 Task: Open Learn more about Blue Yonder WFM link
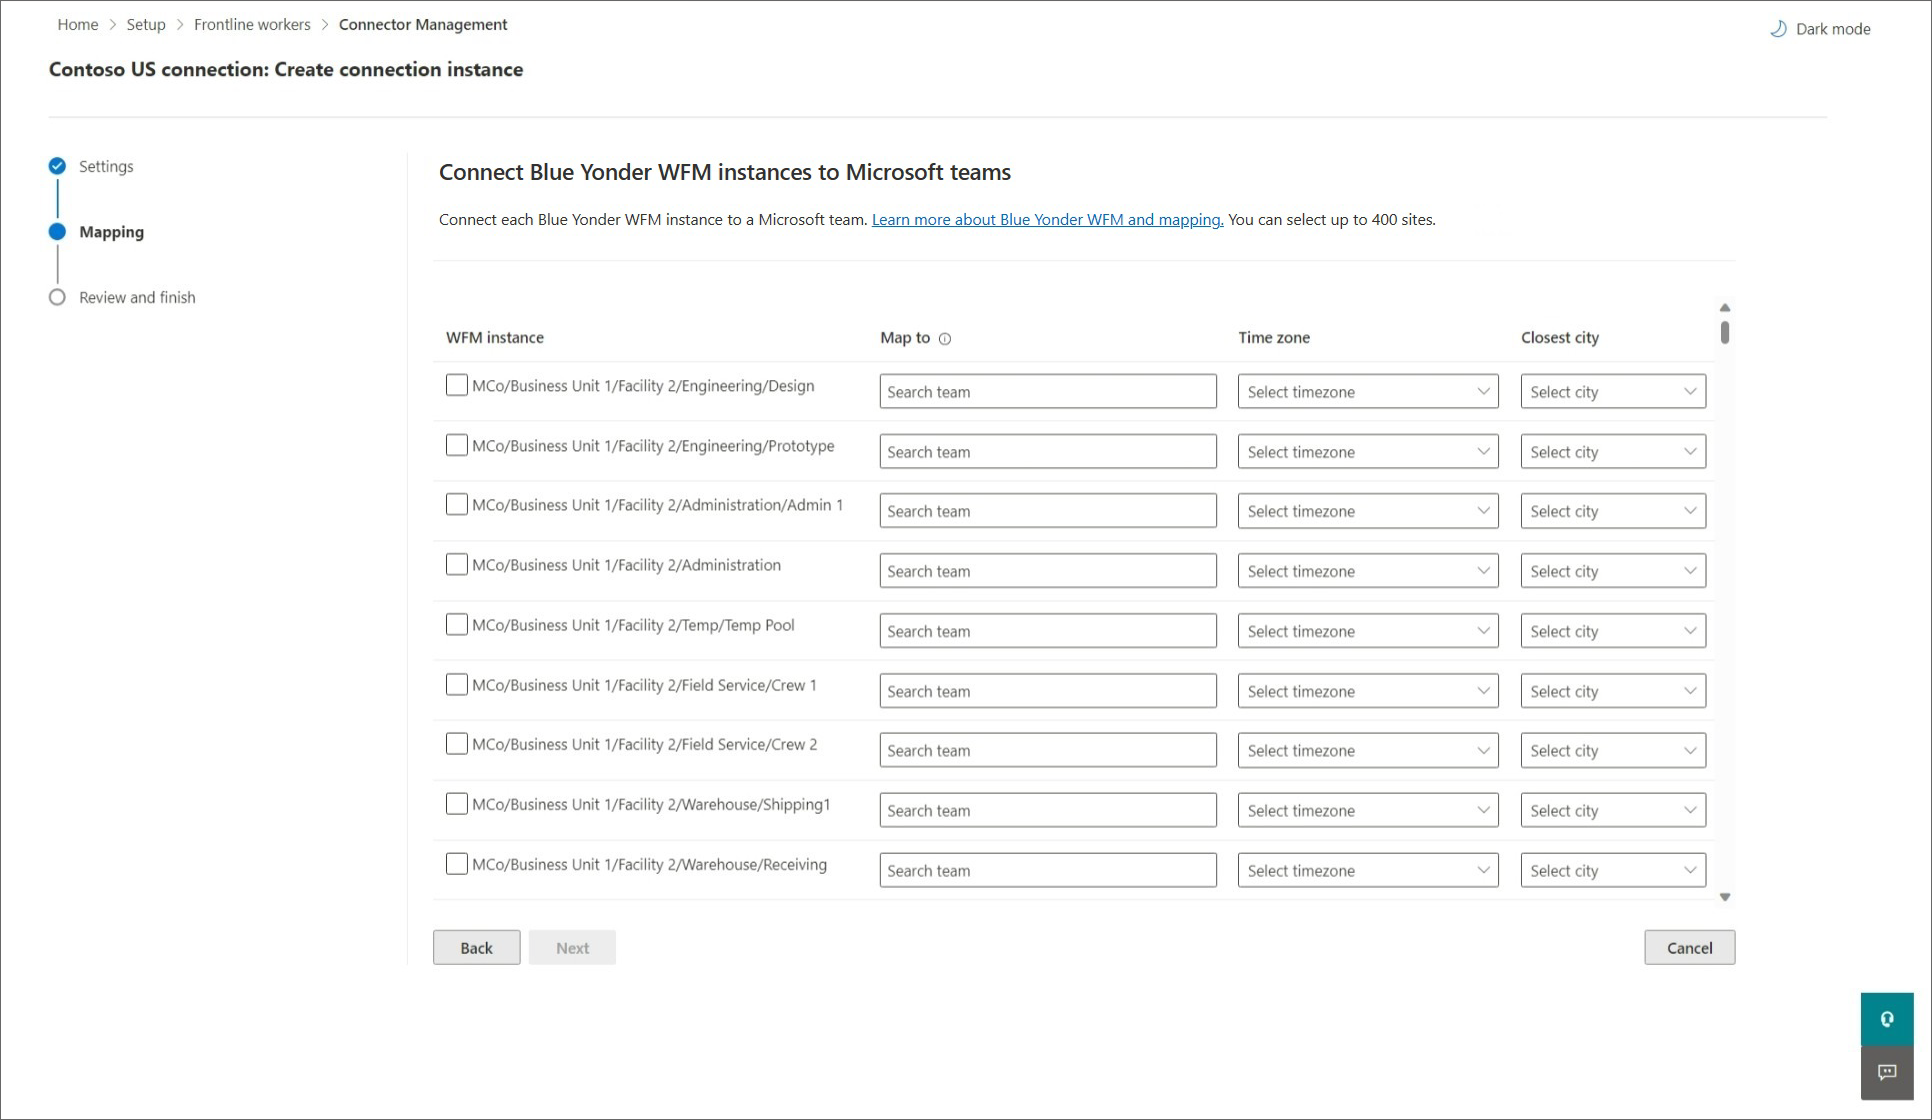click(1047, 220)
